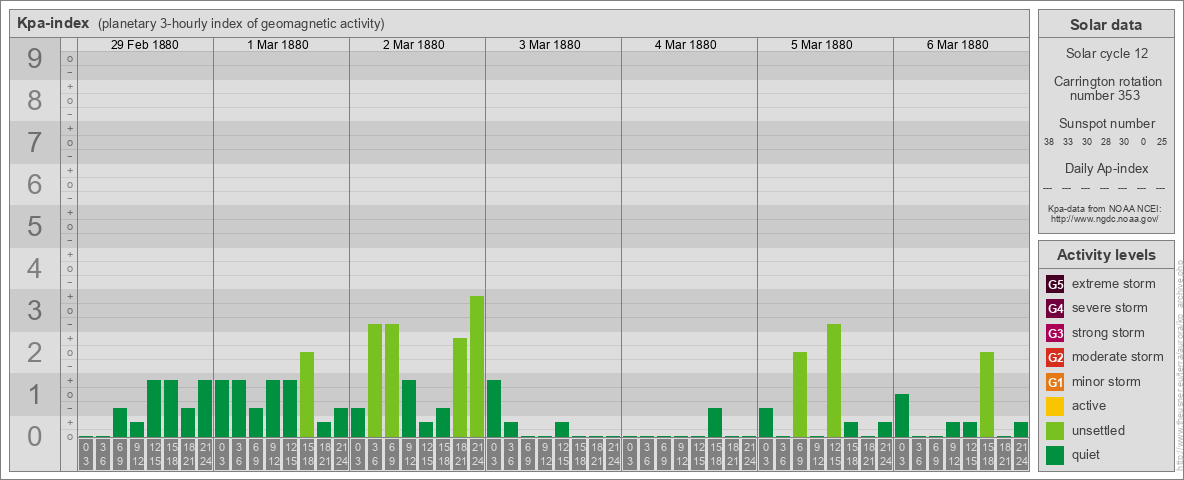Click the severe storm legend label
Screen dimensions: 1184x480
(1109, 308)
